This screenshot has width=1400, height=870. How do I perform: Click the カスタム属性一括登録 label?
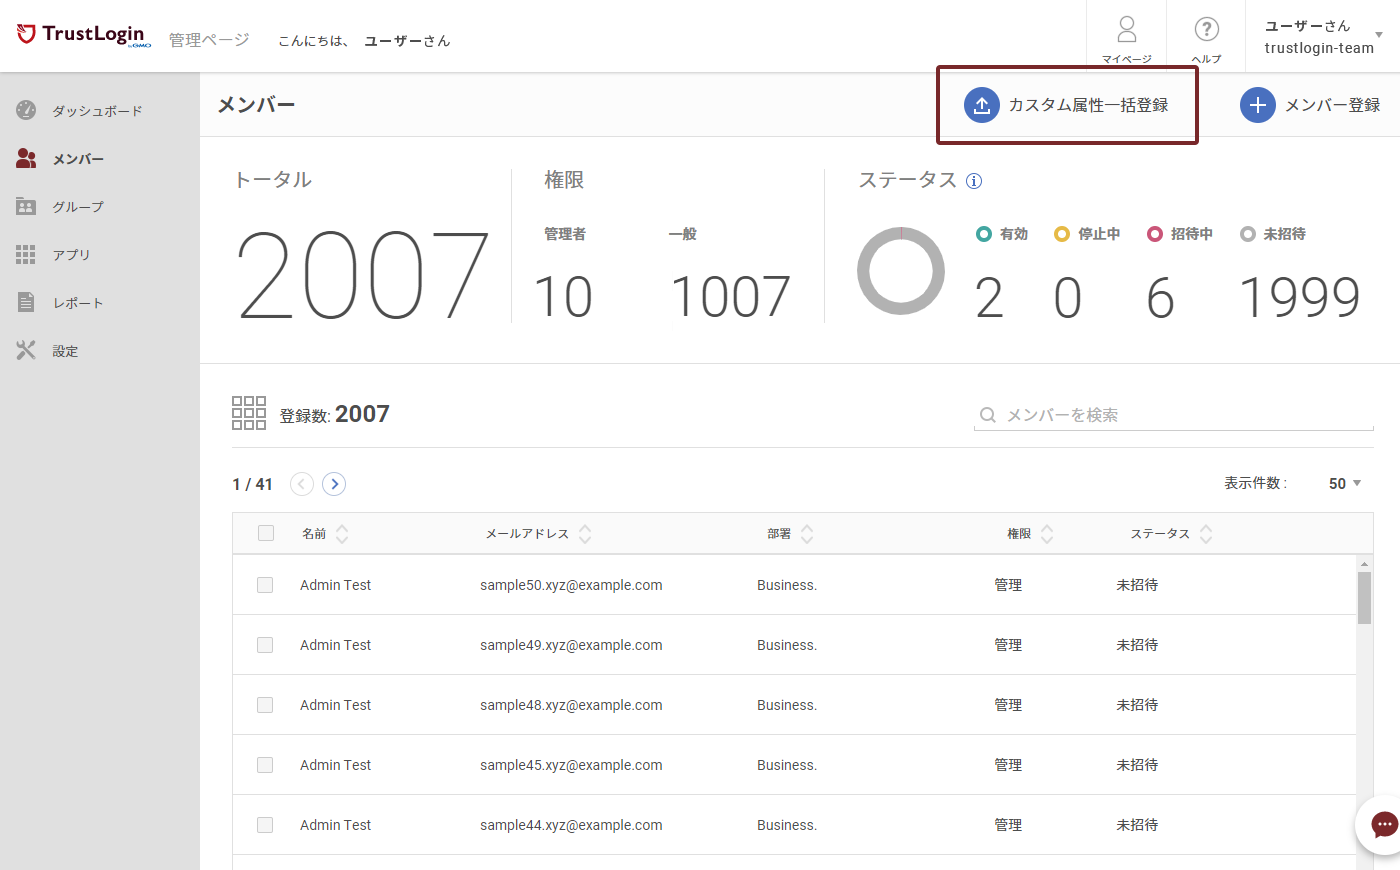pyautogui.click(x=1088, y=105)
